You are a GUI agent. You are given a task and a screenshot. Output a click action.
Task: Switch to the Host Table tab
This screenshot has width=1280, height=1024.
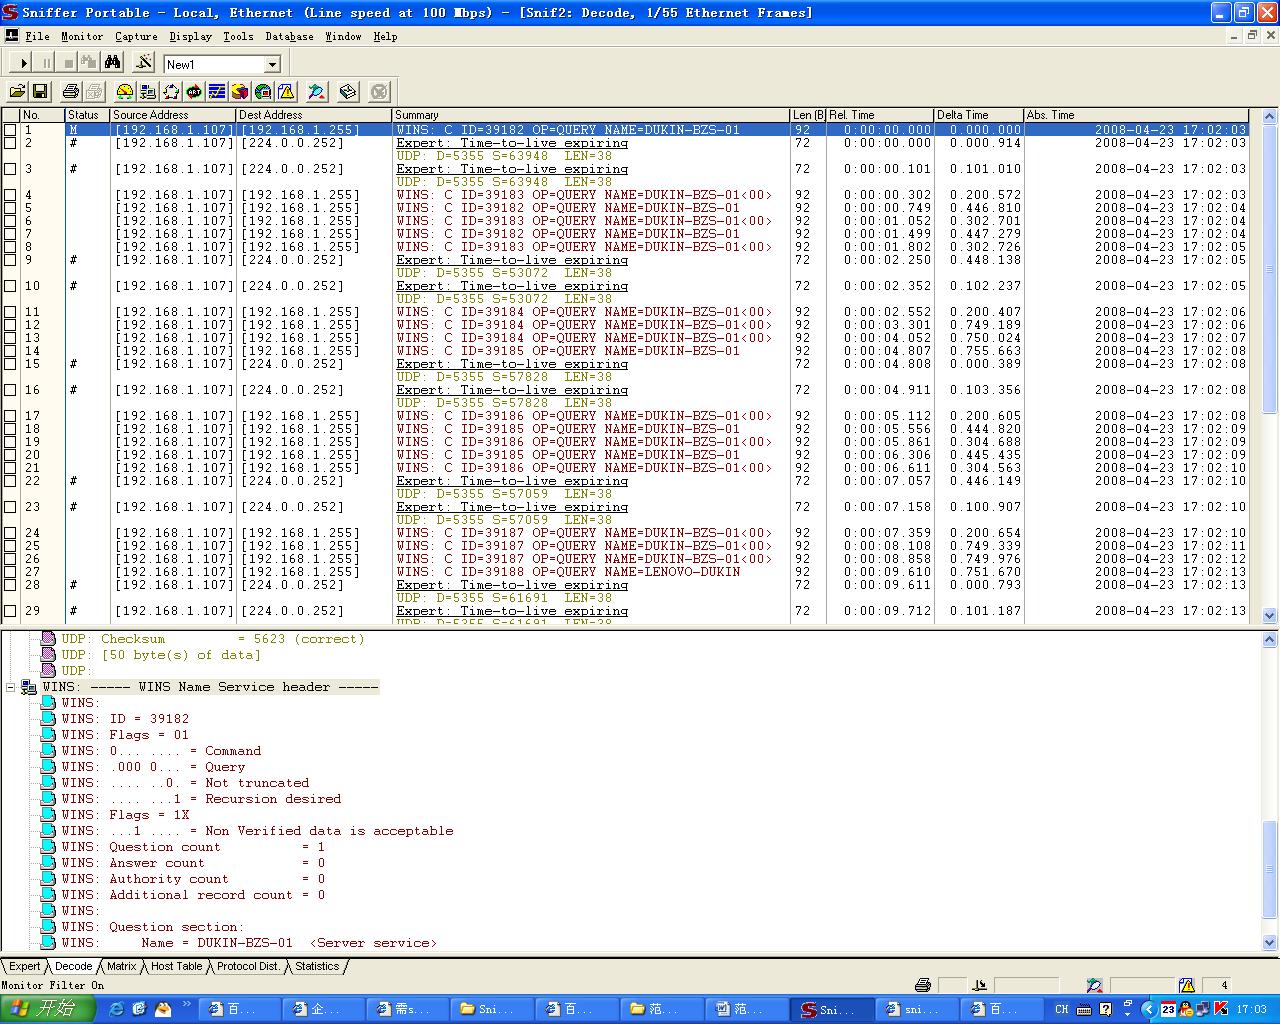point(176,966)
